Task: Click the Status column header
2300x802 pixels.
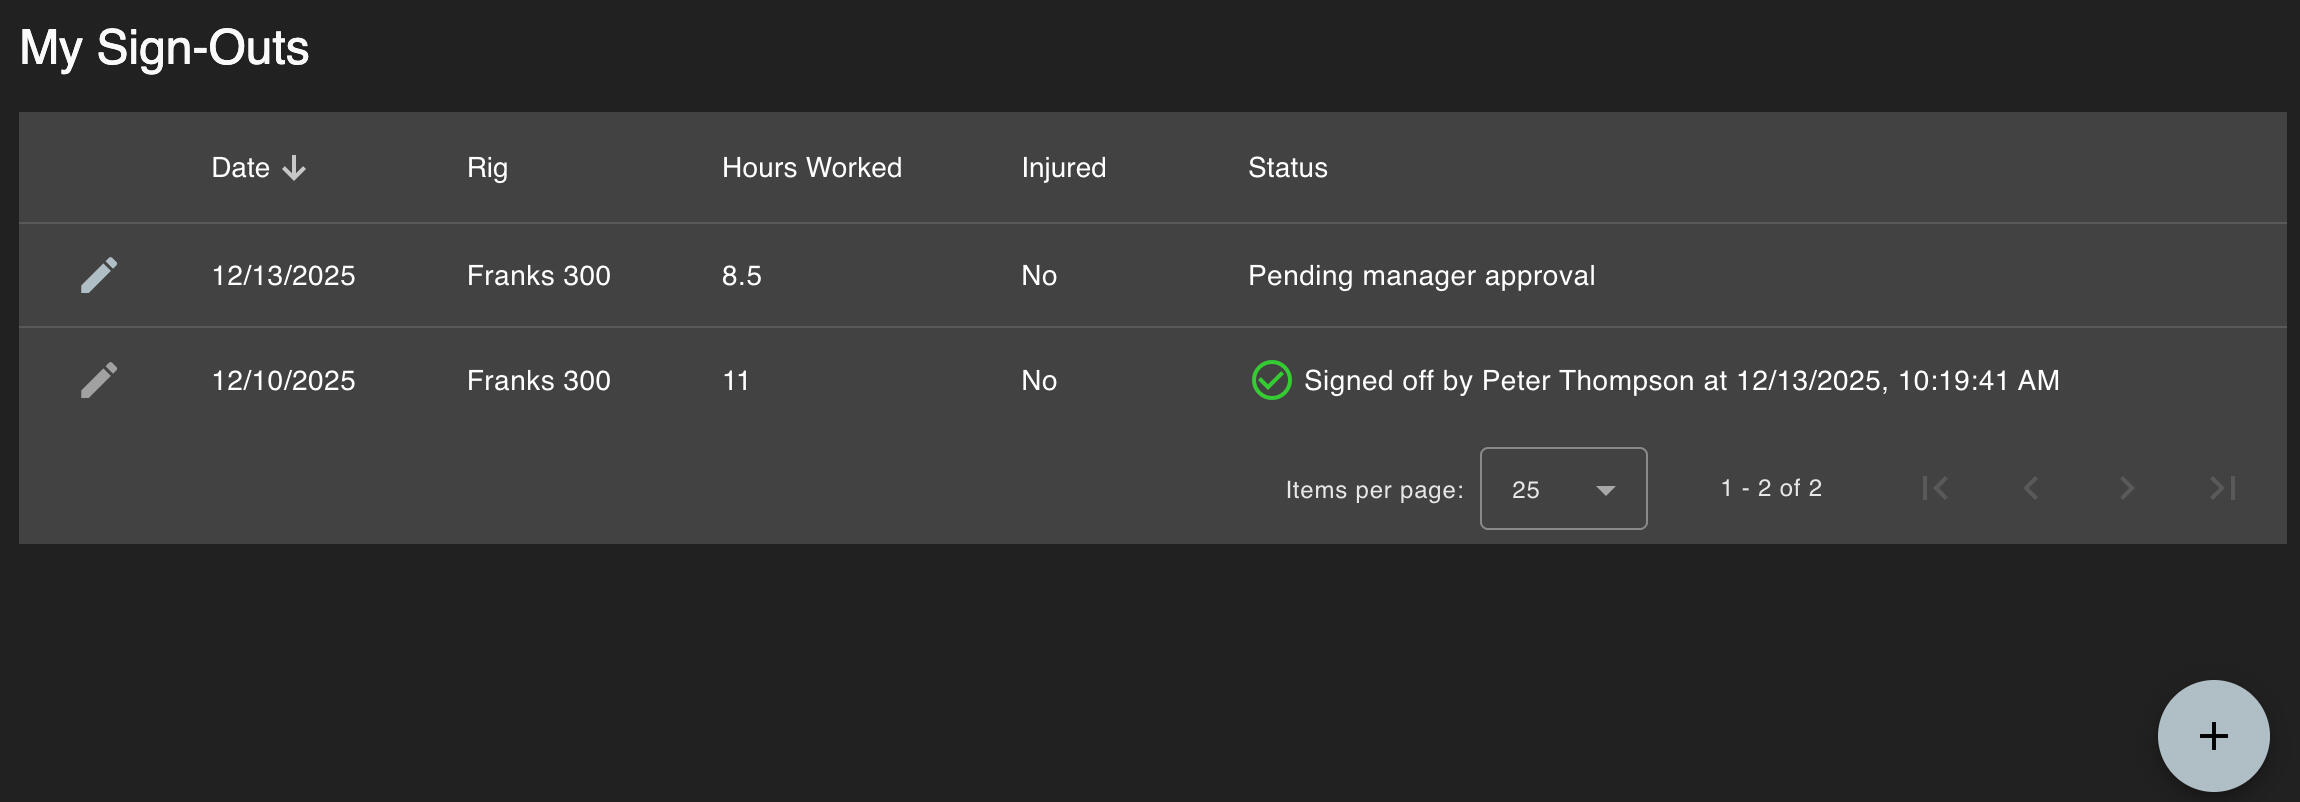Action: coord(1287,168)
